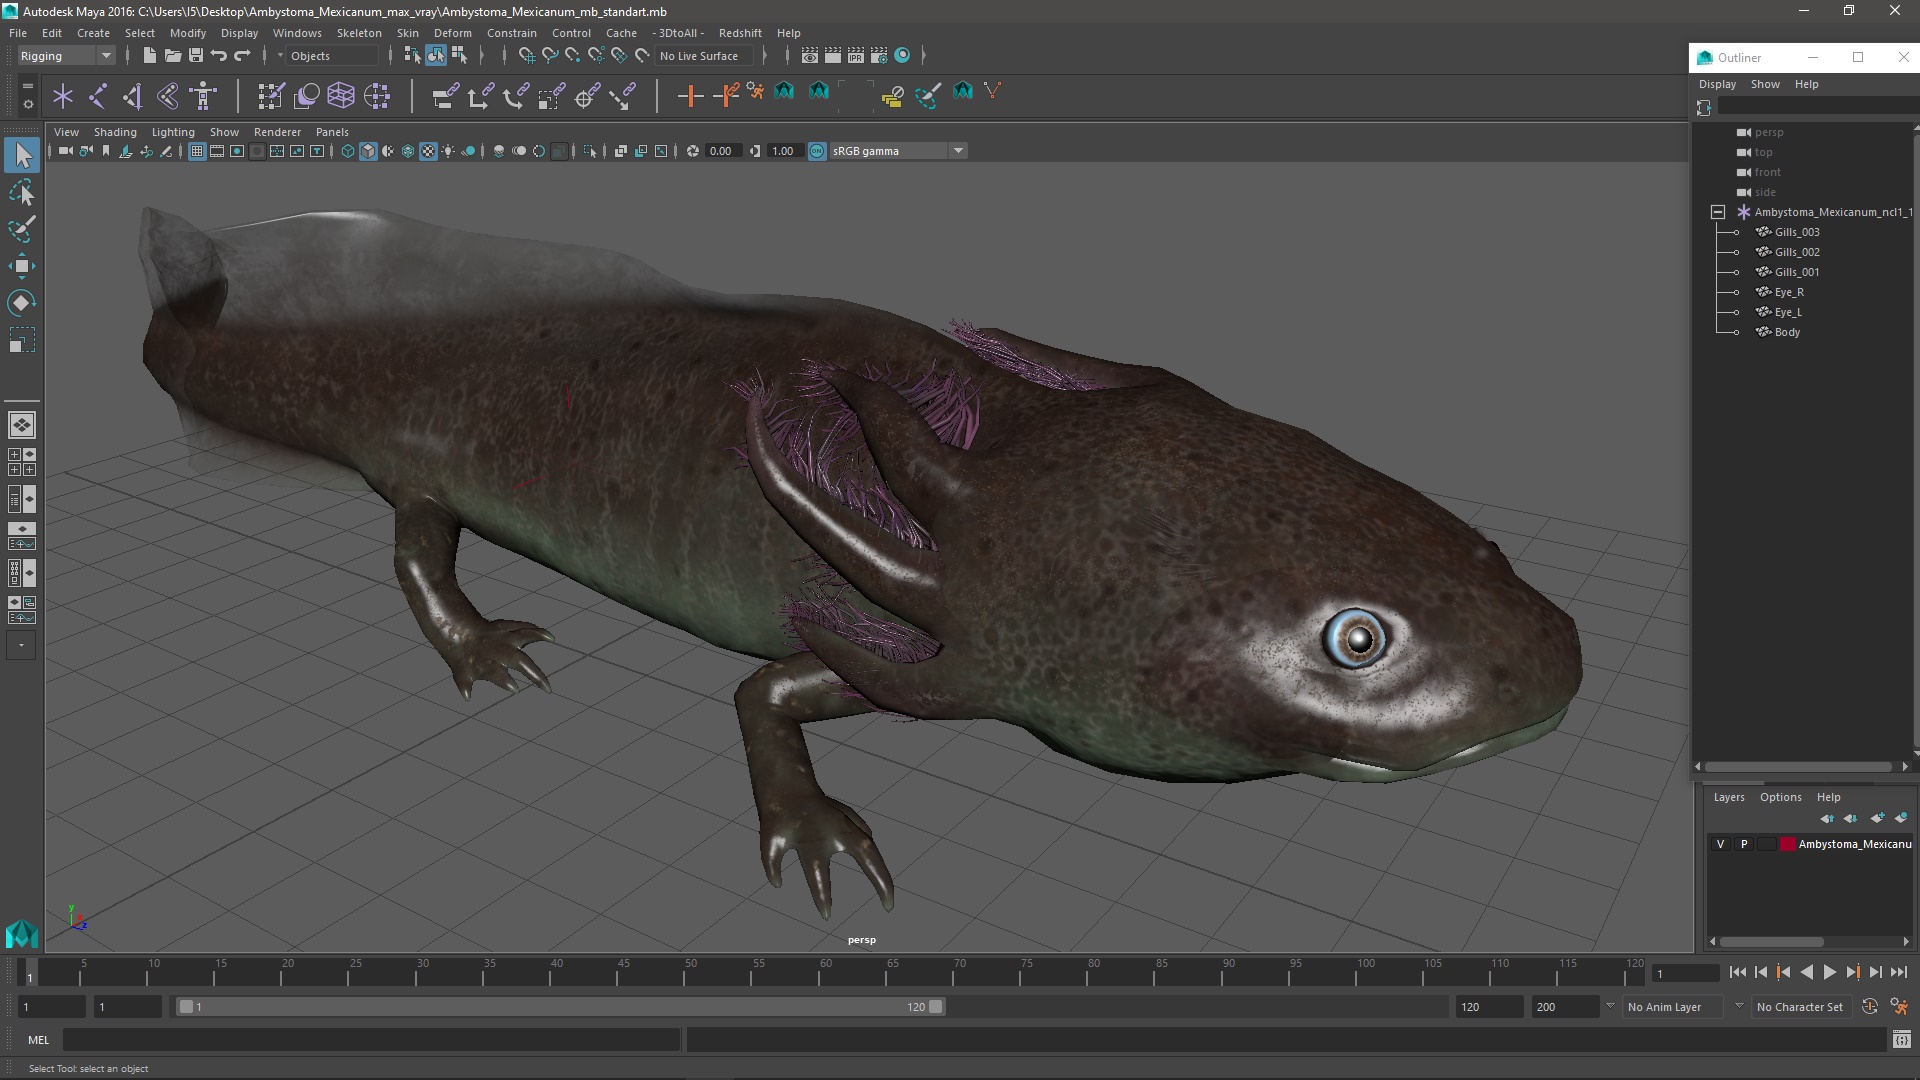Select Eye_R in the Outliner

1789,292
